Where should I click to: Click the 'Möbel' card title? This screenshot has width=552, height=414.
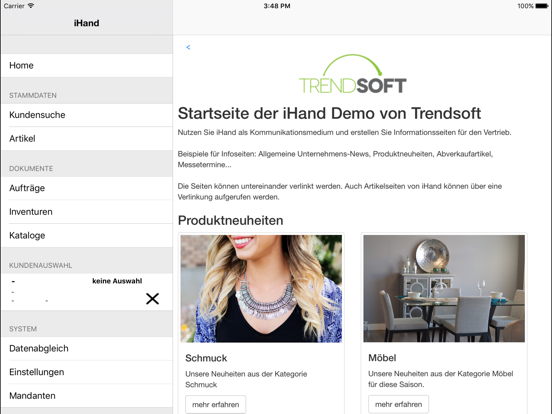382,358
